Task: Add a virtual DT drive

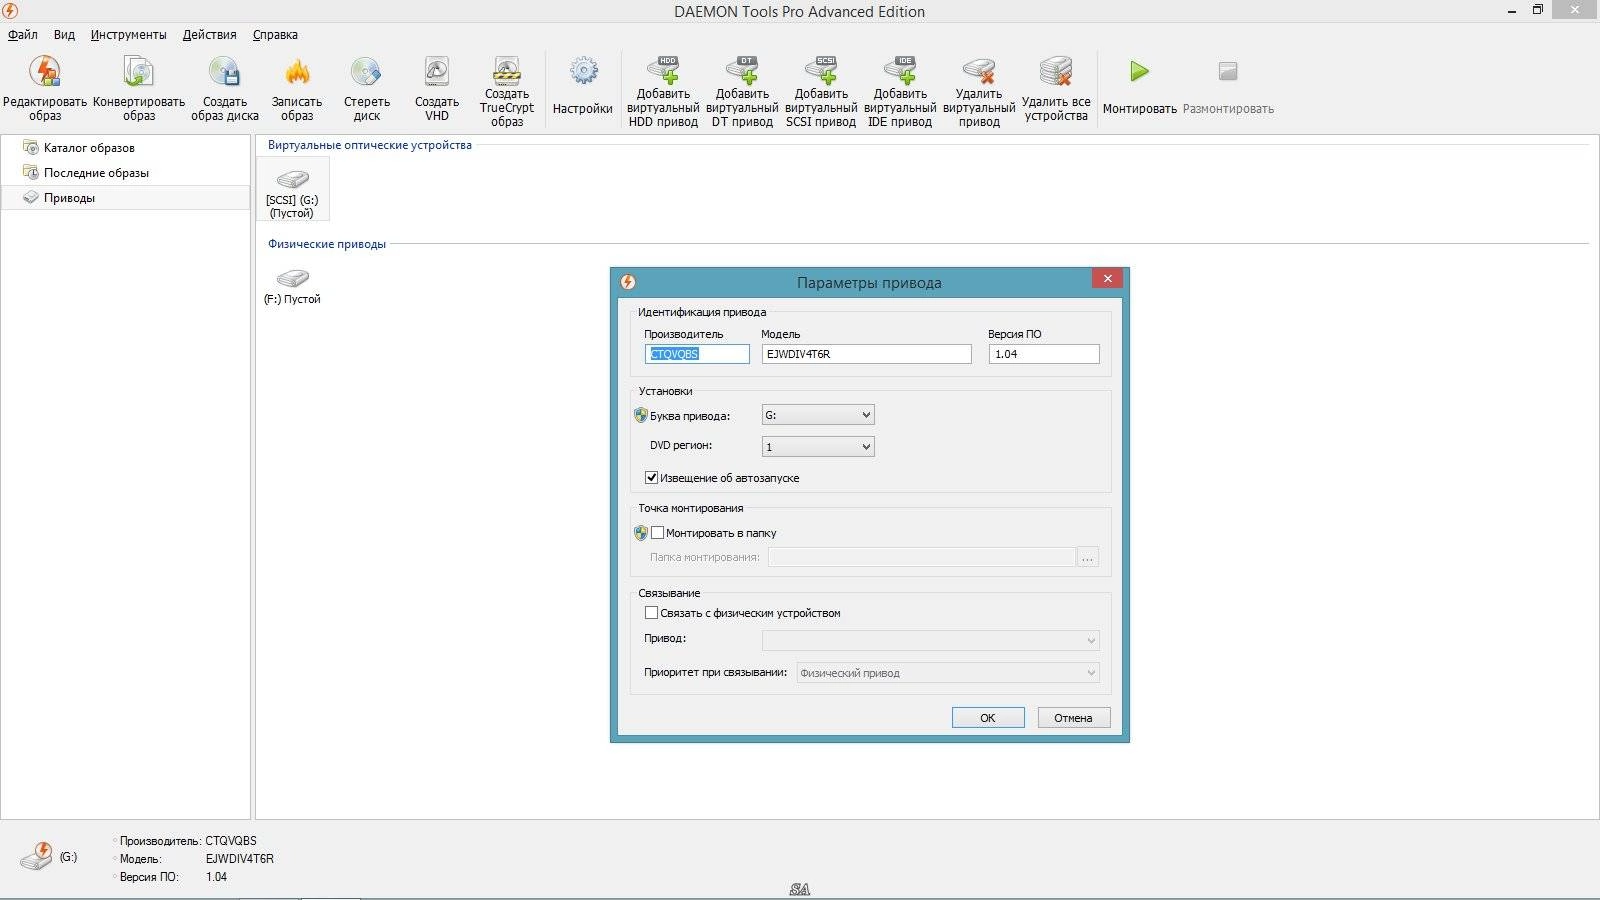Action: coord(742,91)
